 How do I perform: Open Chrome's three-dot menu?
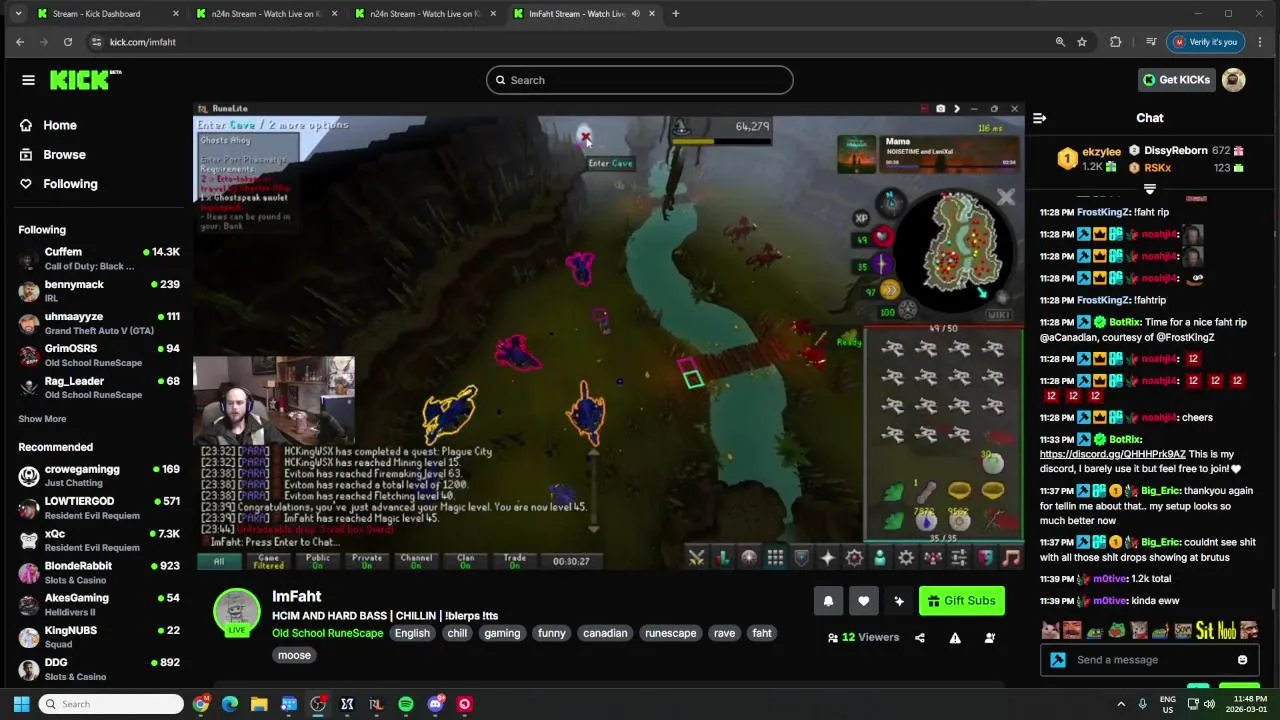[x=1260, y=42]
